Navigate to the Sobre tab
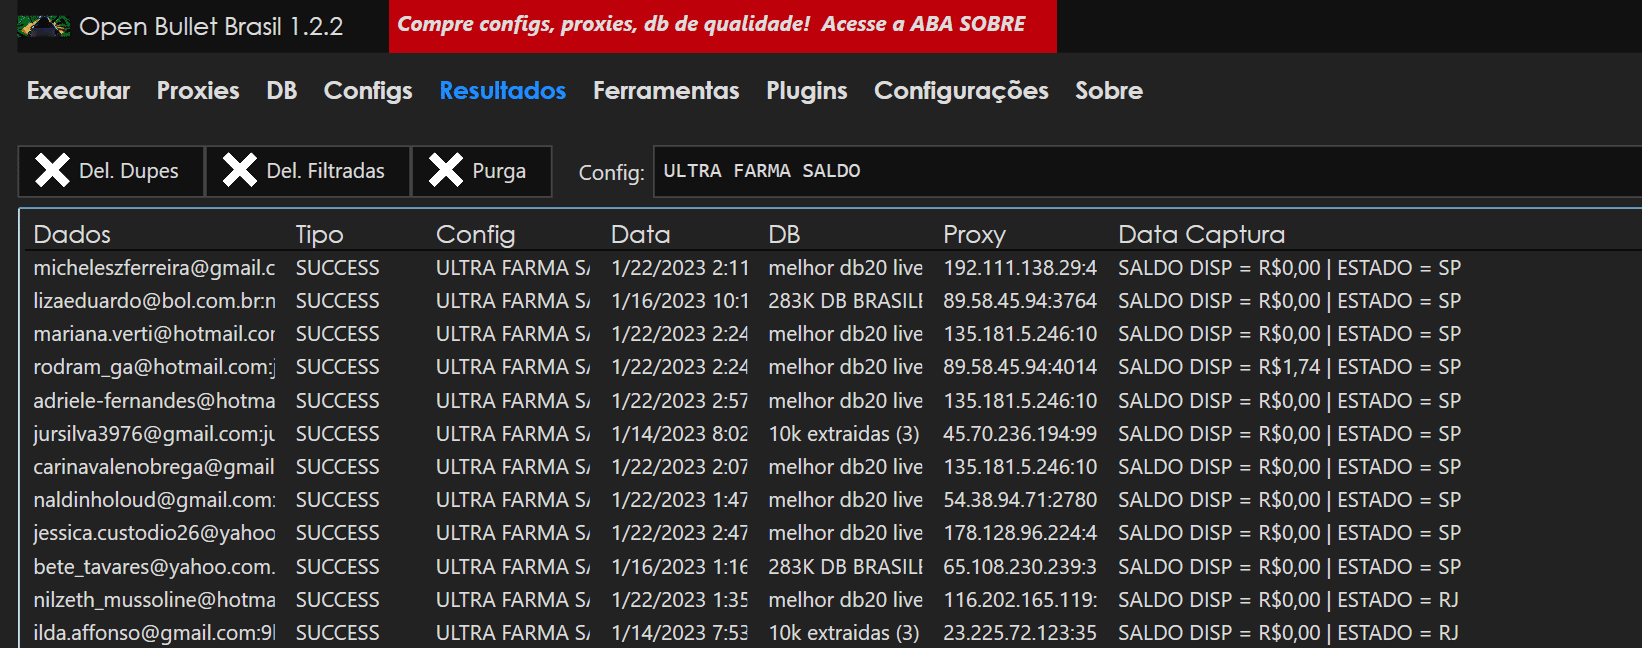 tap(1109, 91)
